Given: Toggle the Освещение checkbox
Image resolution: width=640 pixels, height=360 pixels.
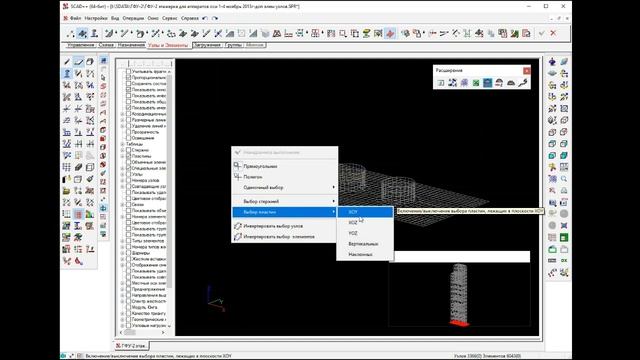Looking at the screenshot, I should point(129,138).
